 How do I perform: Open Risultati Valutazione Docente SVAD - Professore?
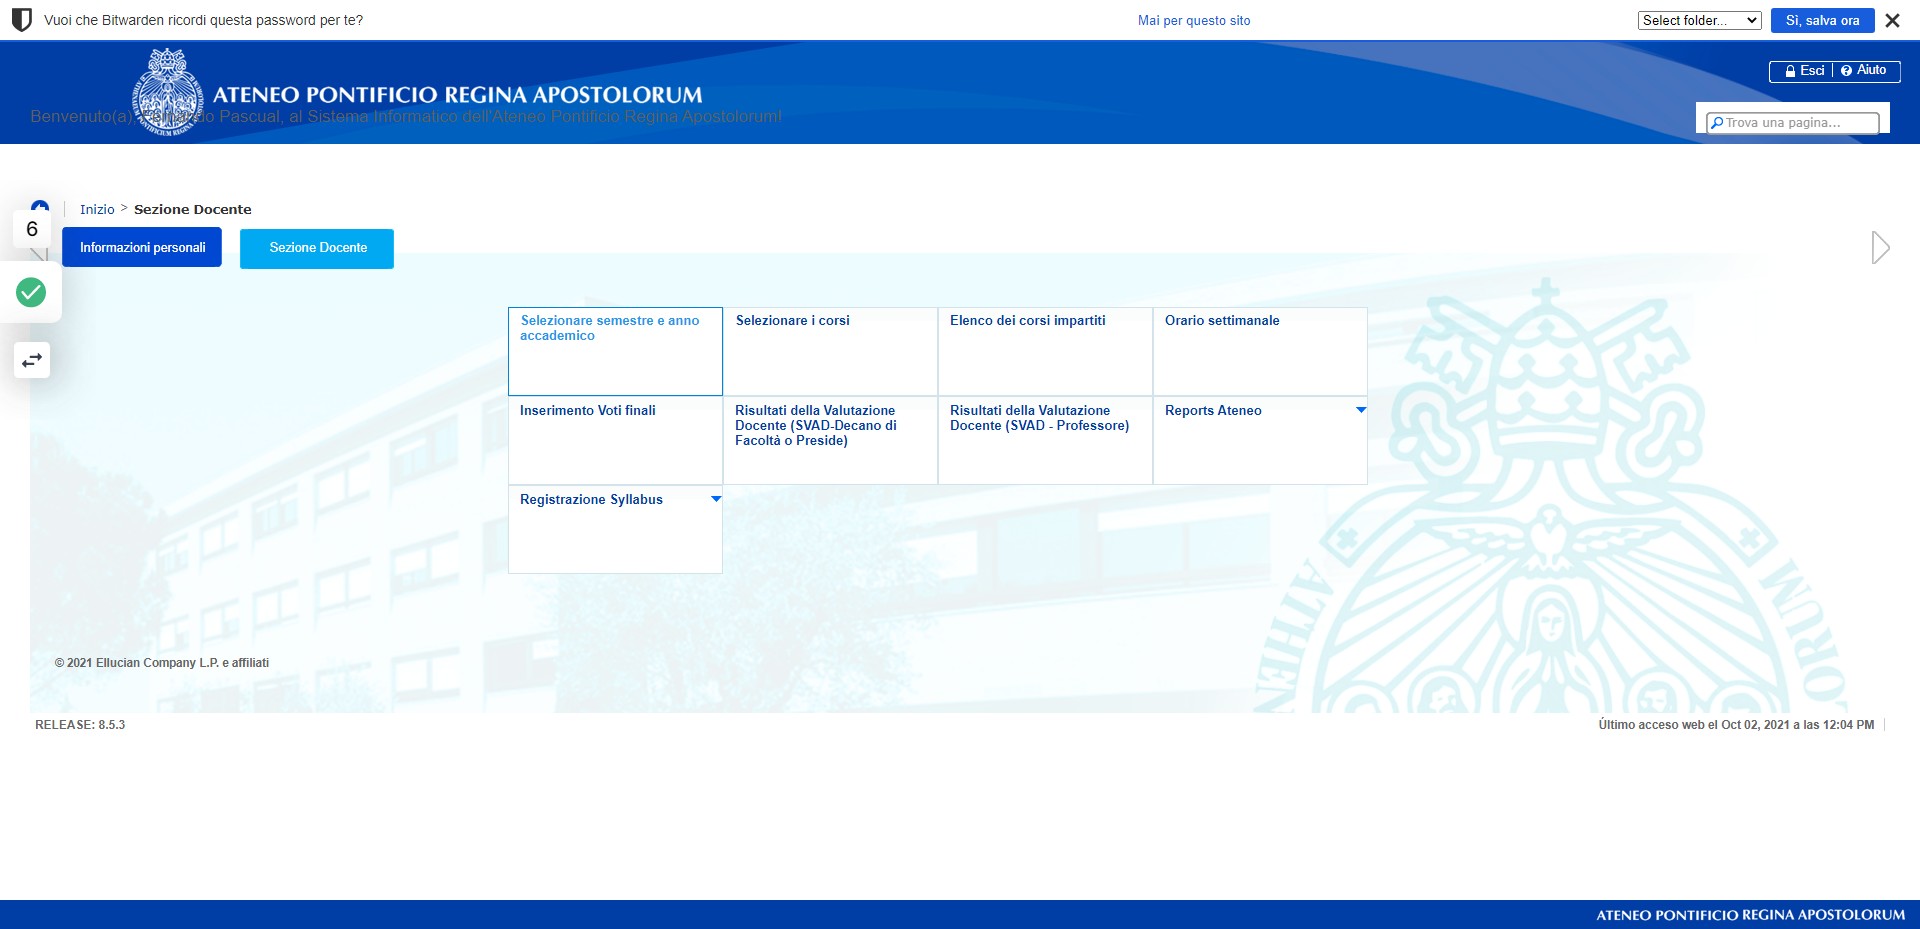[1045, 441]
